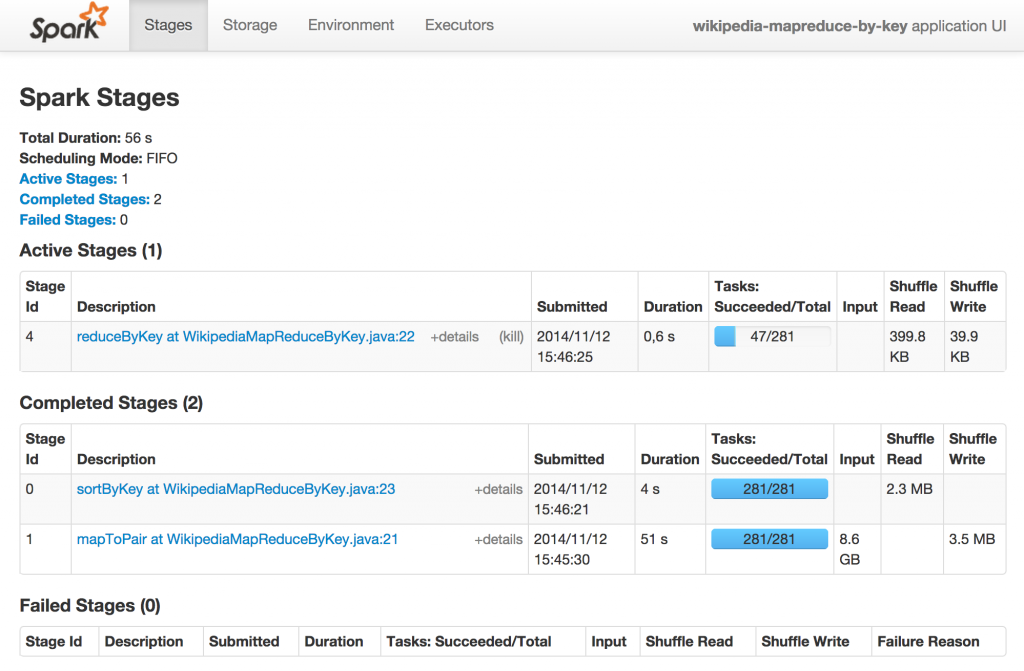
Task: Open reduceByKey stage description link
Action: (x=245, y=337)
